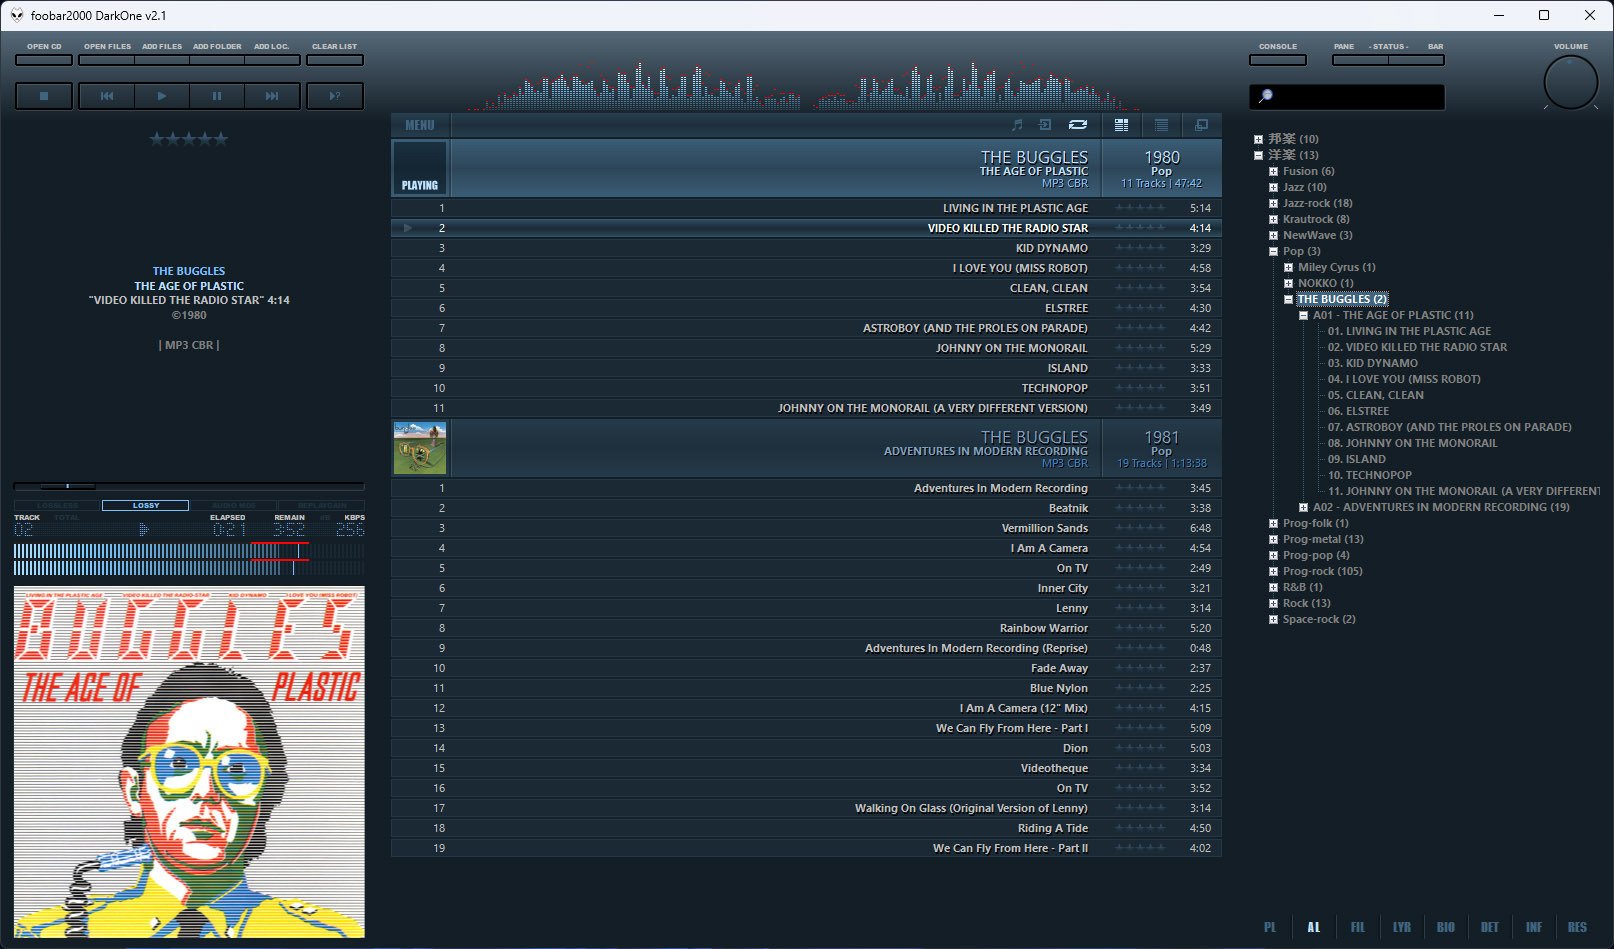Image resolution: width=1614 pixels, height=949 pixels.
Task: Switch to the RES tab
Action: 1577,927
